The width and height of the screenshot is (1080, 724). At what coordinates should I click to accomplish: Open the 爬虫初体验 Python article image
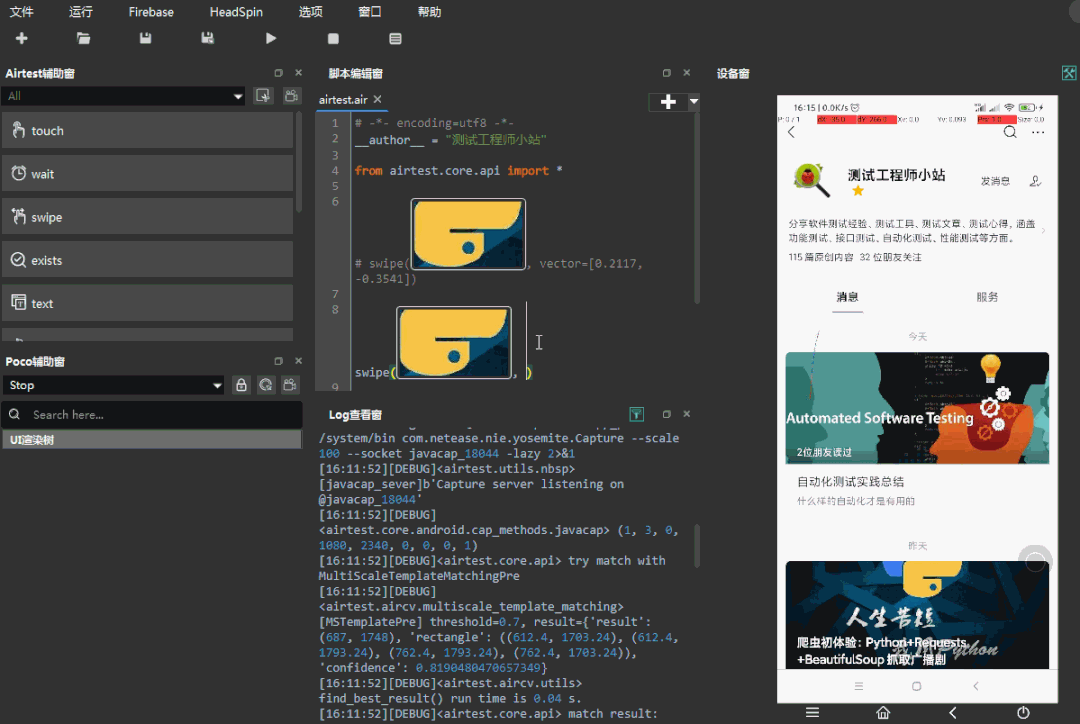(x=917, y=614)
